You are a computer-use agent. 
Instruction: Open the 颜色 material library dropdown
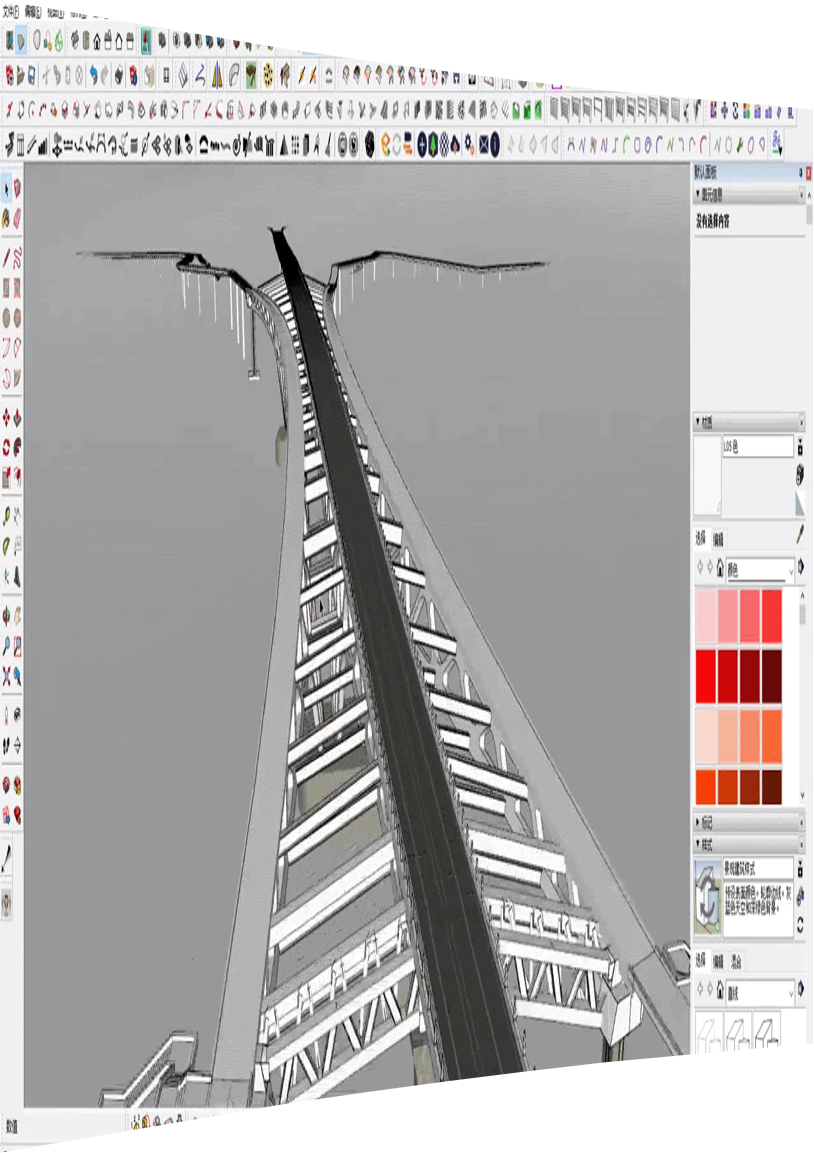coord(760,568)
